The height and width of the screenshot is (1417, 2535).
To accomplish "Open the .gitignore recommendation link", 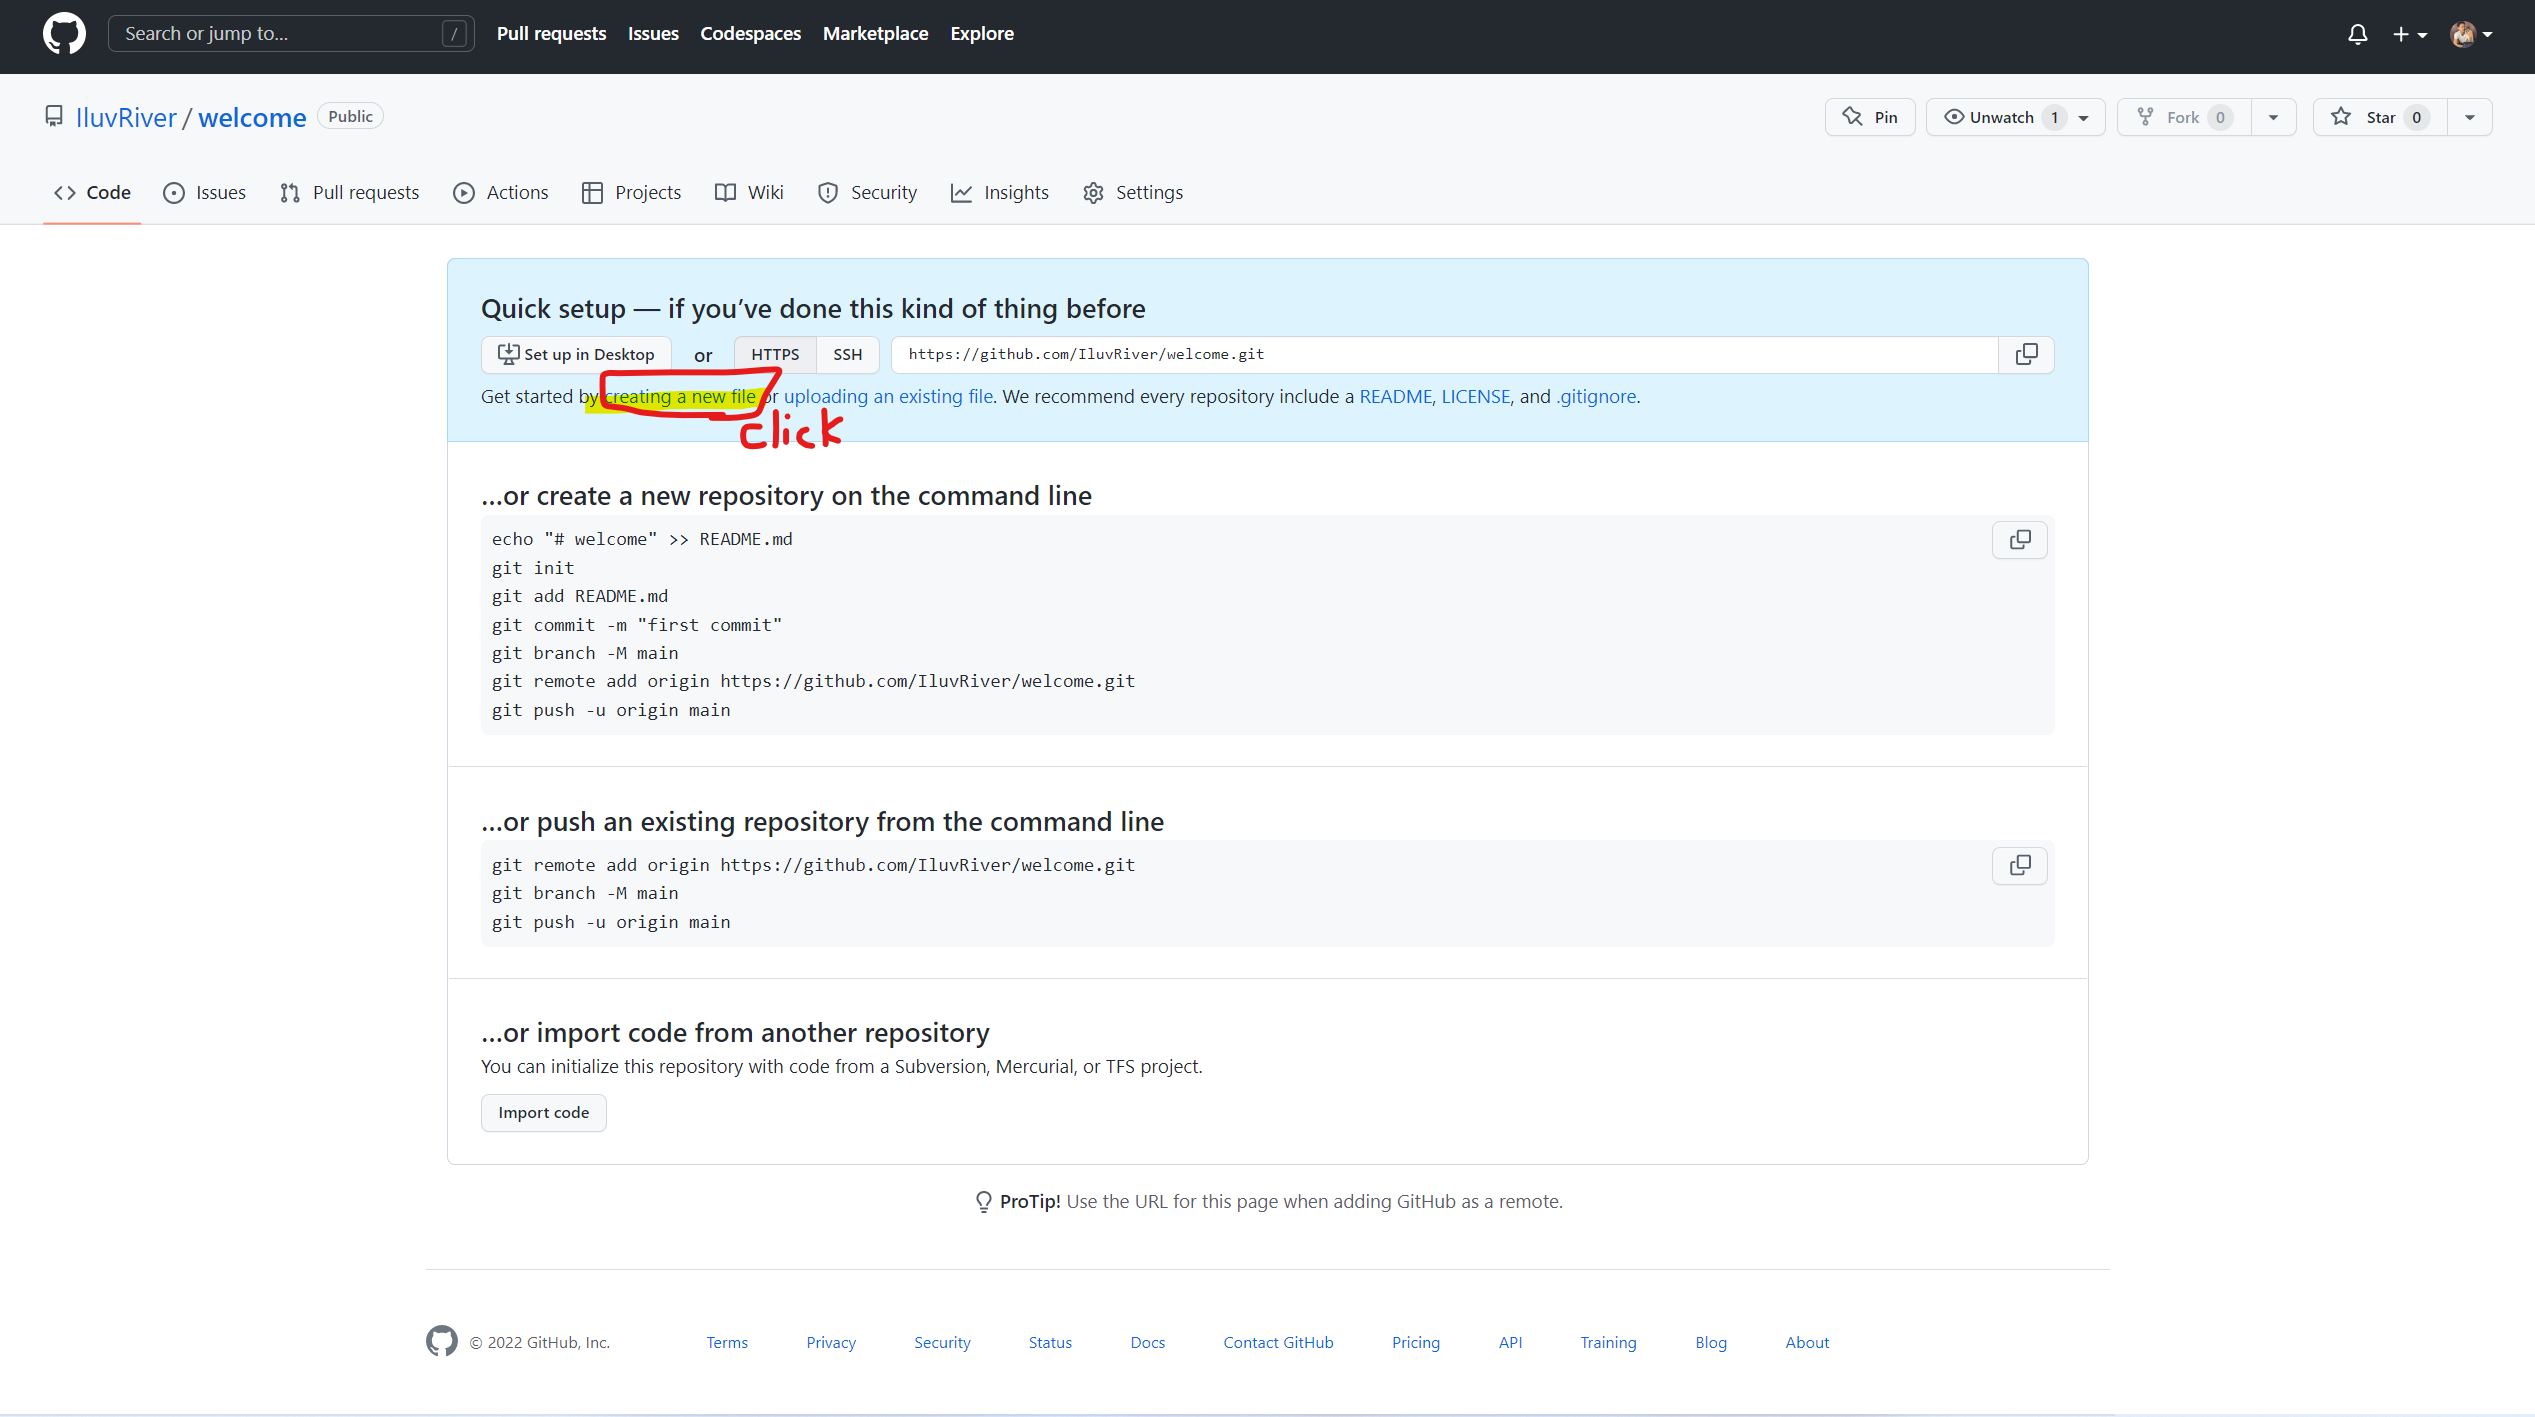I will 1596,397.
